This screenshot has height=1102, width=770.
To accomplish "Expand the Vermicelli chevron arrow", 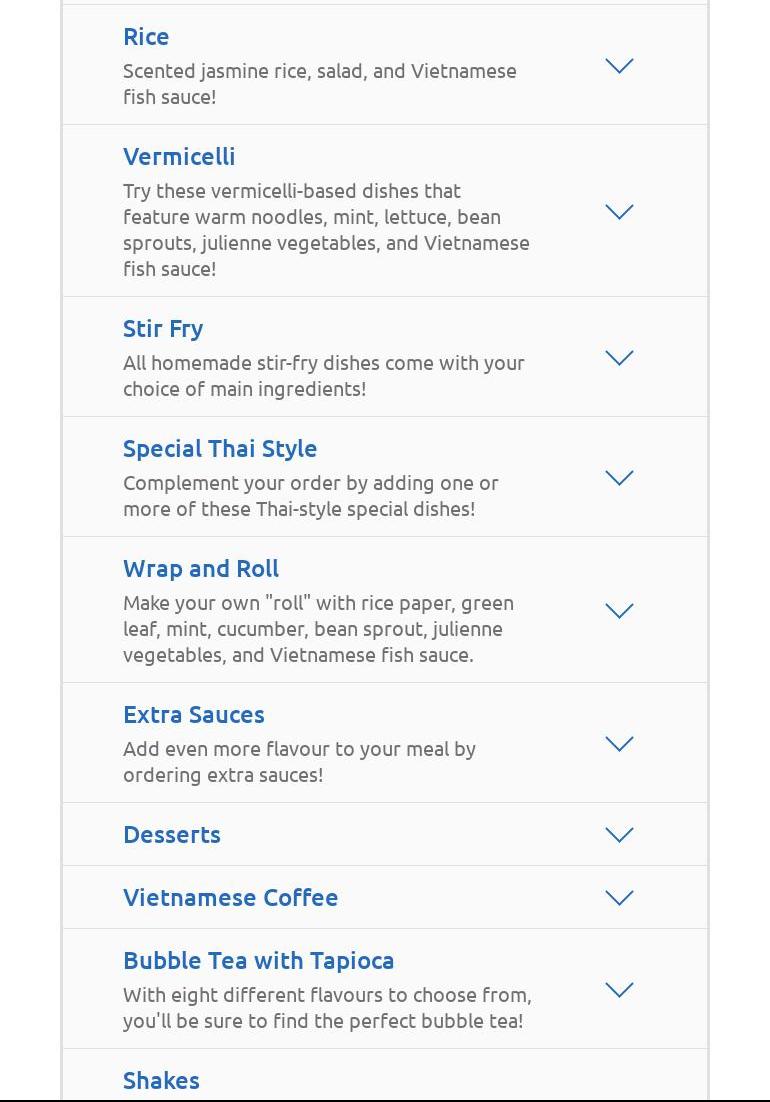I will point(620,212).
